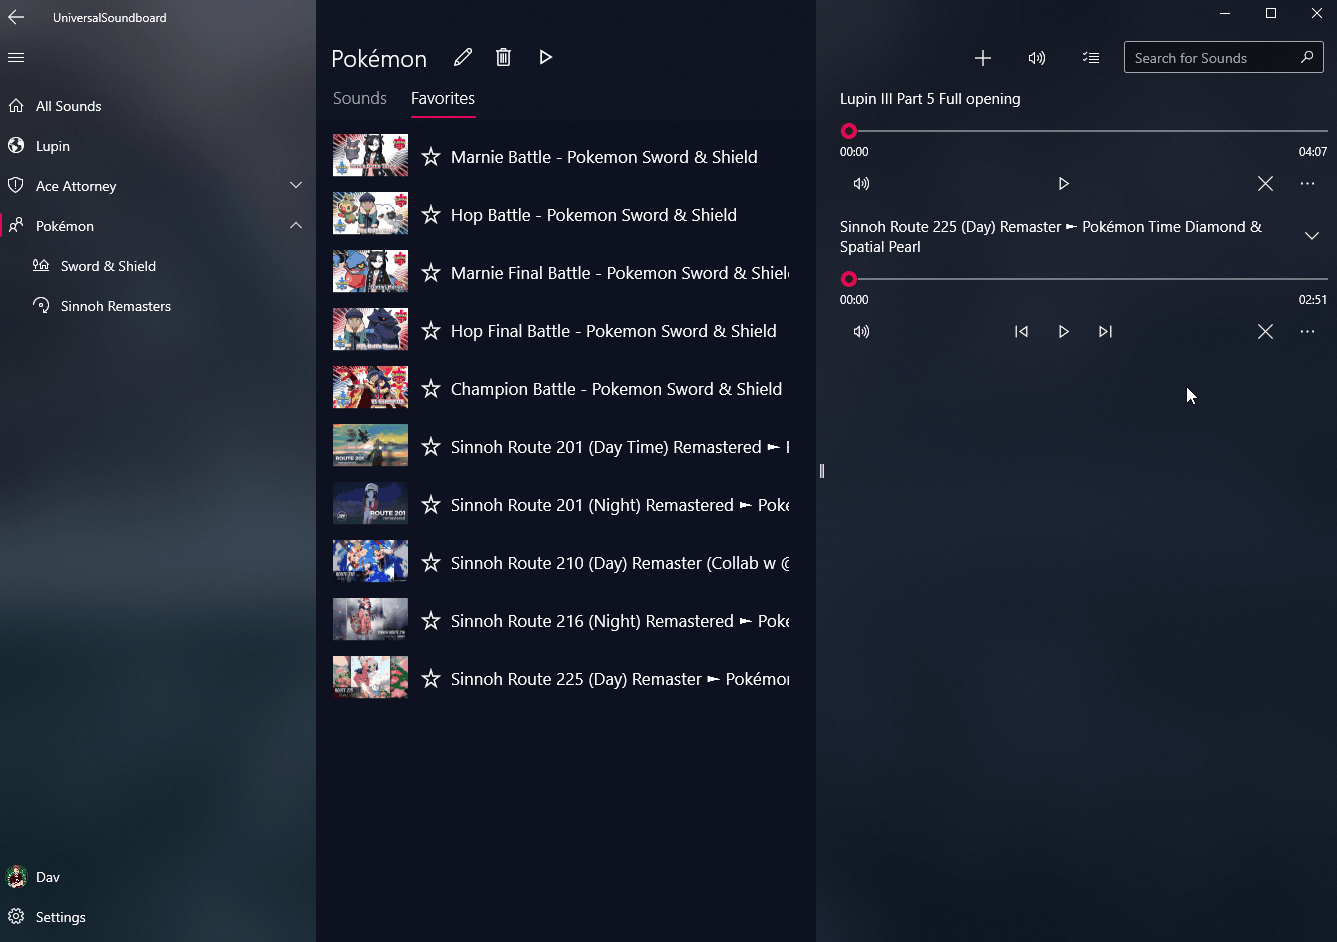Toggle favorite star on Sinnoh Route 216 (Night)
Screen dimensions: 1337x942
coord(430,621)
